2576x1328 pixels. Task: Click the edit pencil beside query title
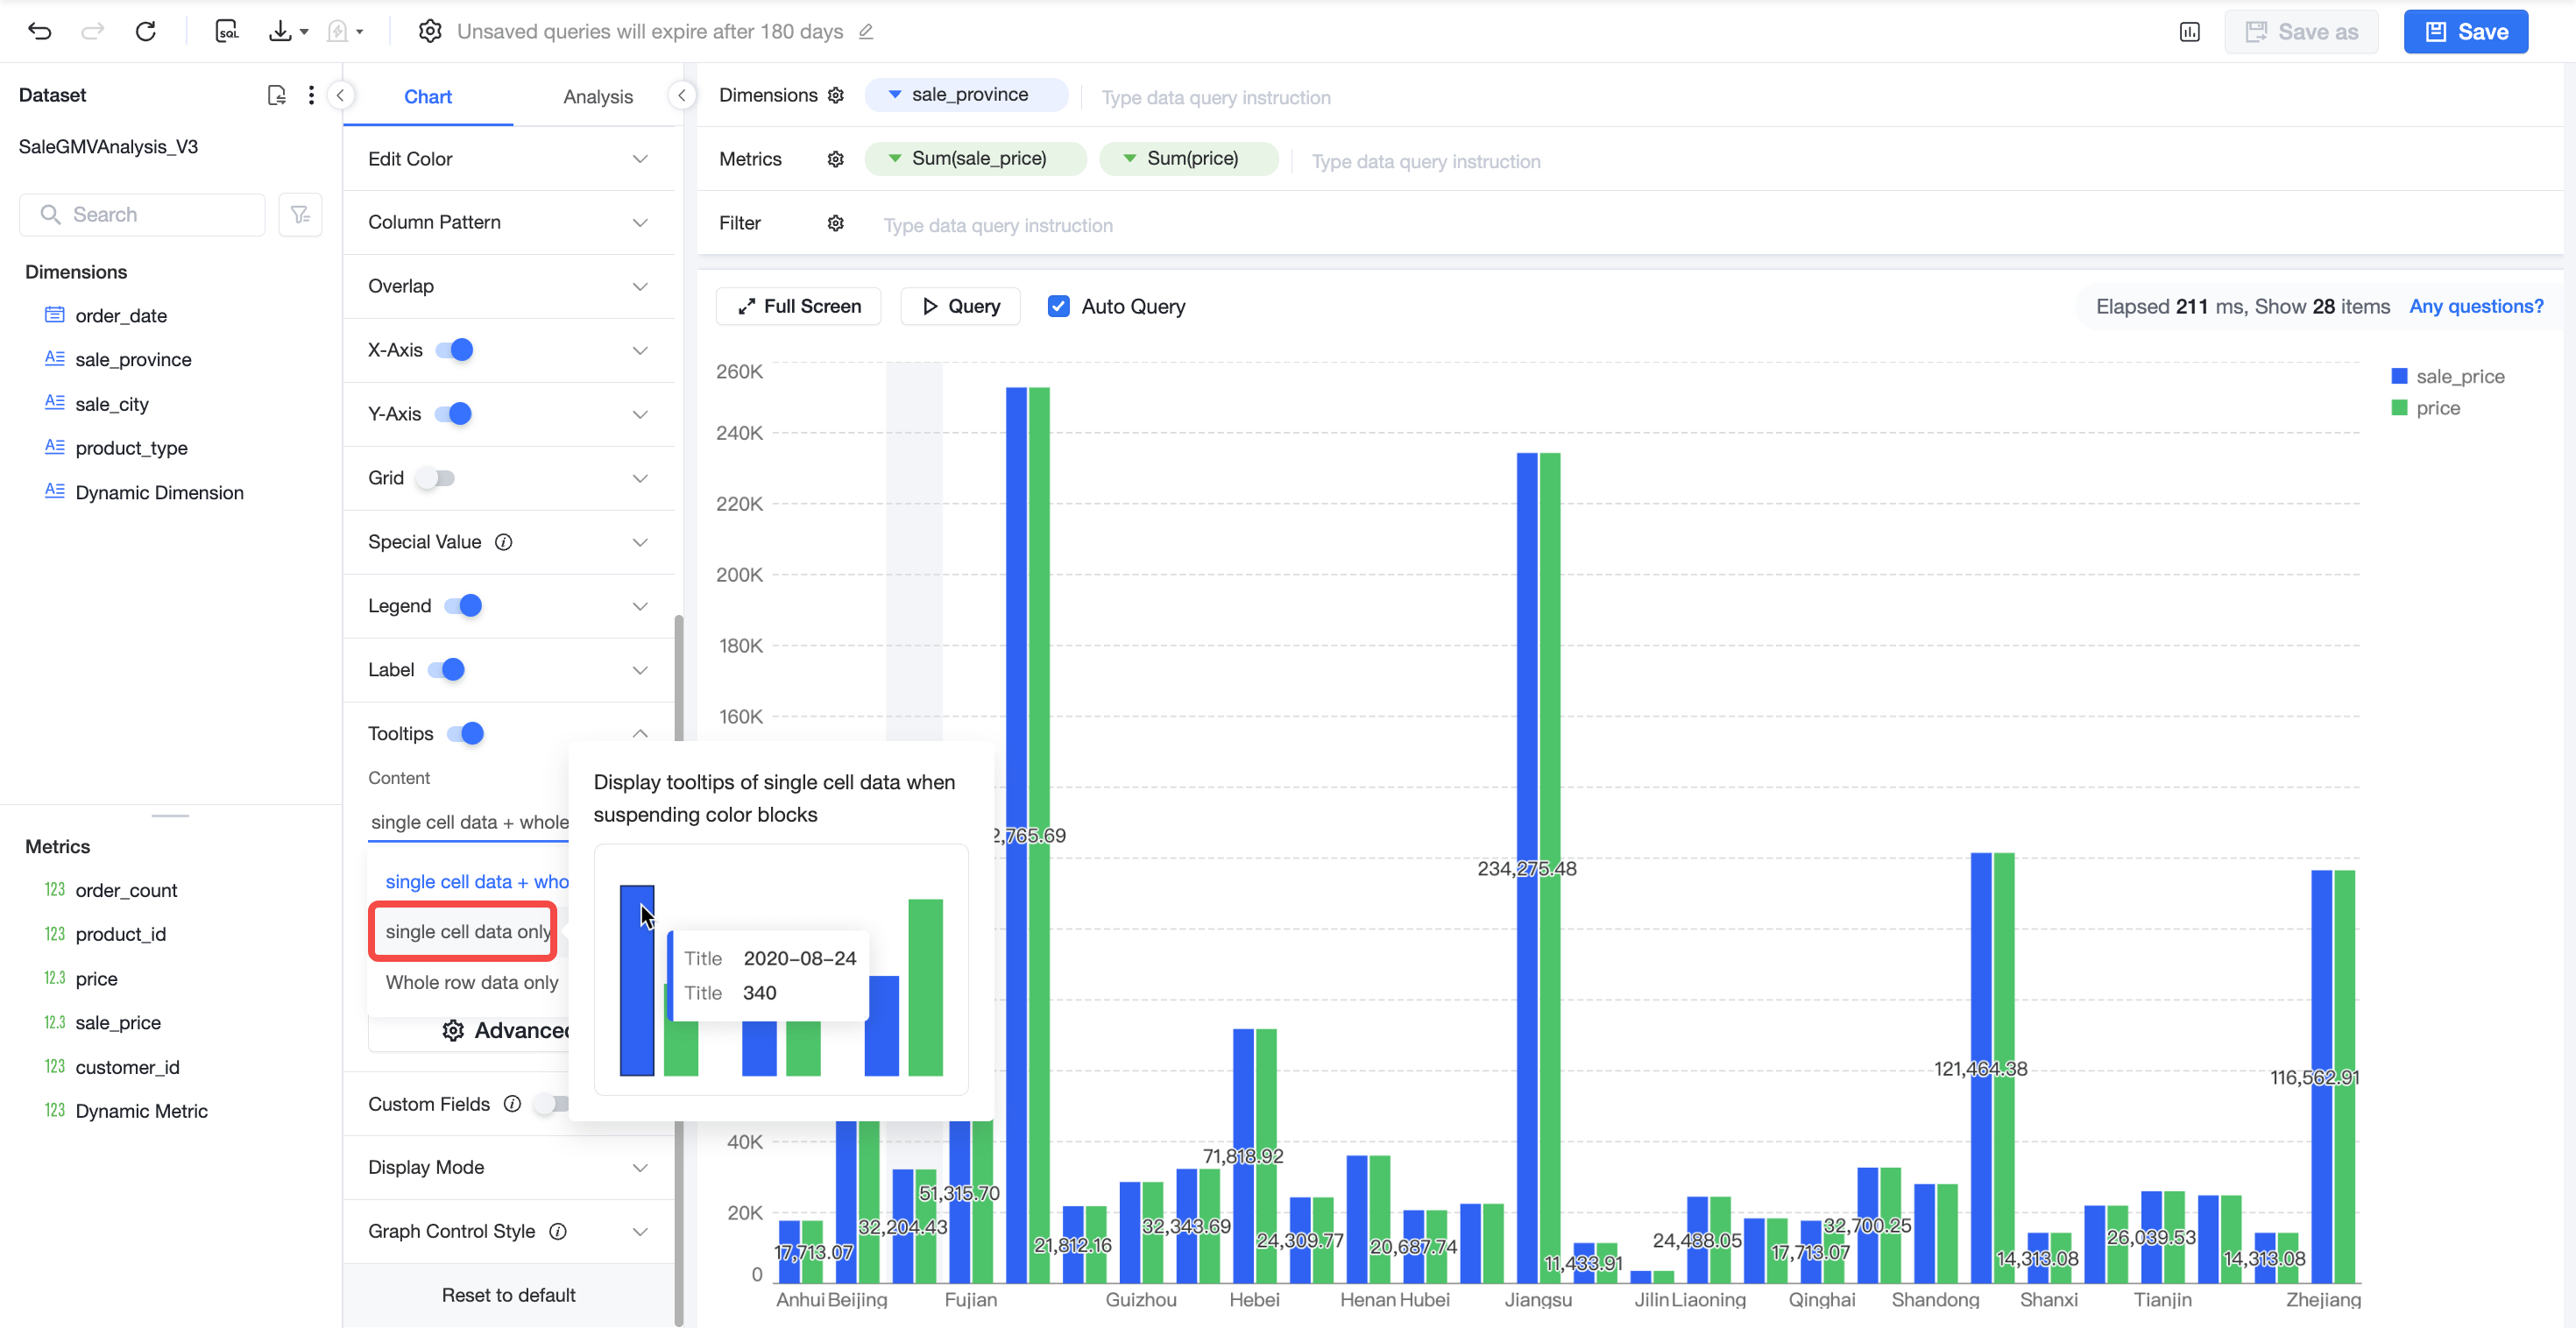pyautogui.click(x=866, y=32)
